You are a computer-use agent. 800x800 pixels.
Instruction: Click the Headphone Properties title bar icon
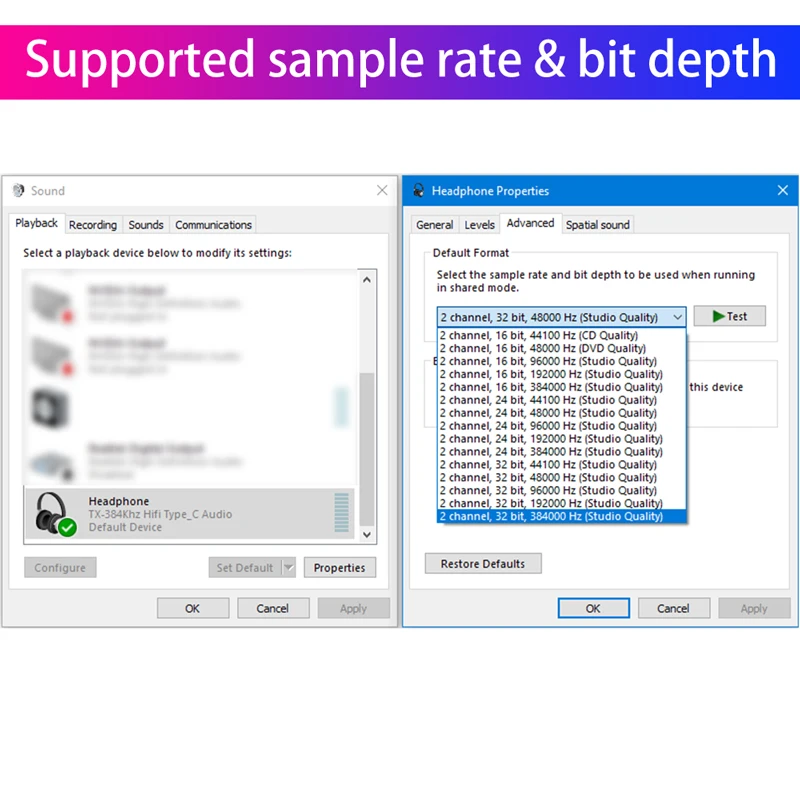[418, 190]
